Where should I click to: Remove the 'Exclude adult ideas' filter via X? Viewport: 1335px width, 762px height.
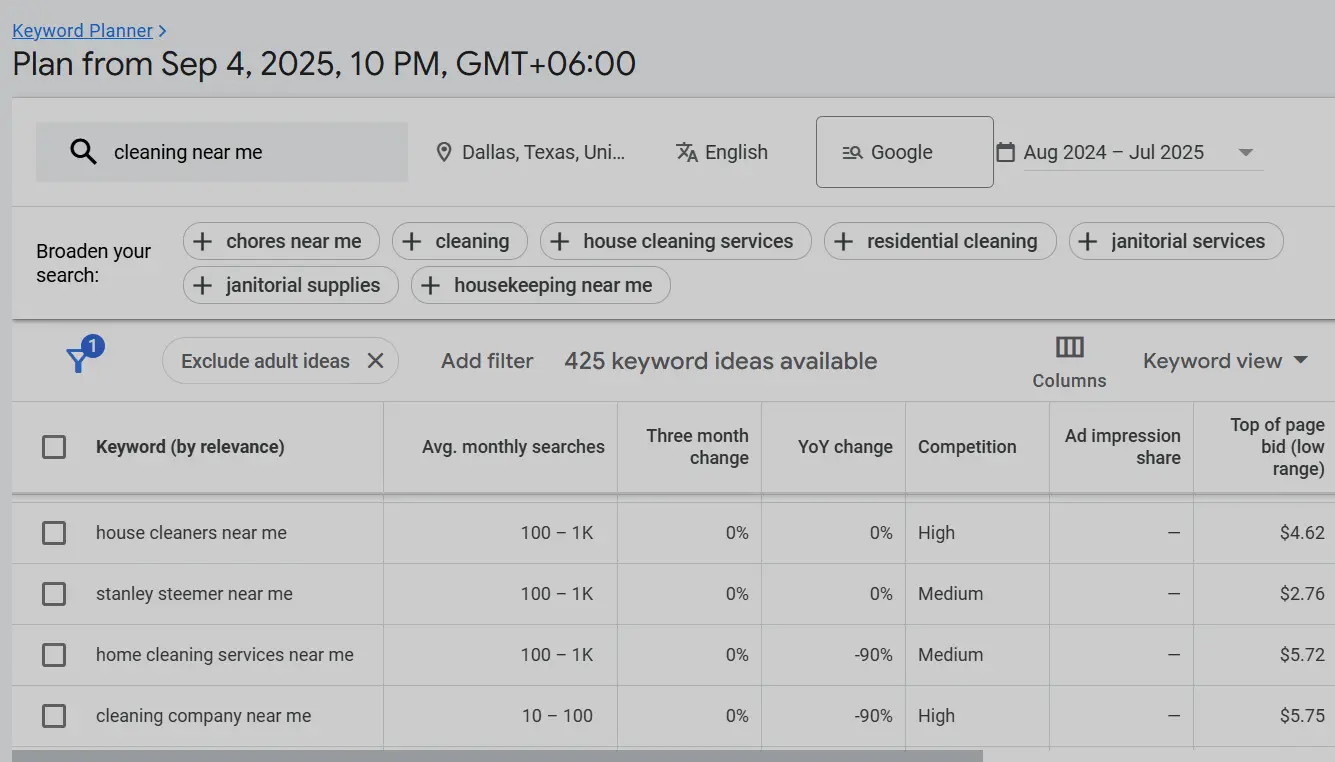tap(376, 361)
